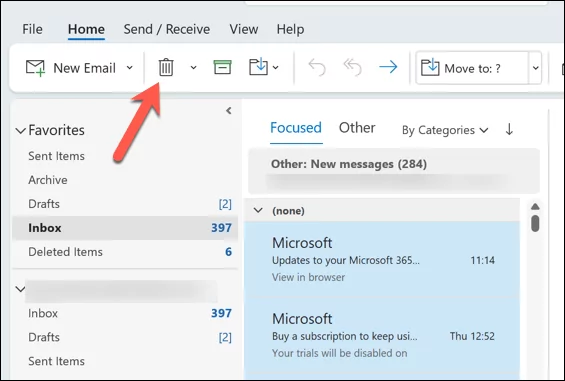565x381 pixels.
Task: Click the message list scrollbar thumb
Action: (535, 223)
